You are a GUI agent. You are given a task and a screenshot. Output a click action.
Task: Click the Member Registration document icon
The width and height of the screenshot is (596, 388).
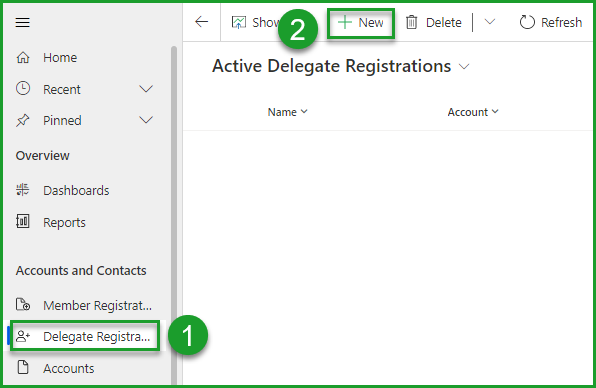(23, 305)
